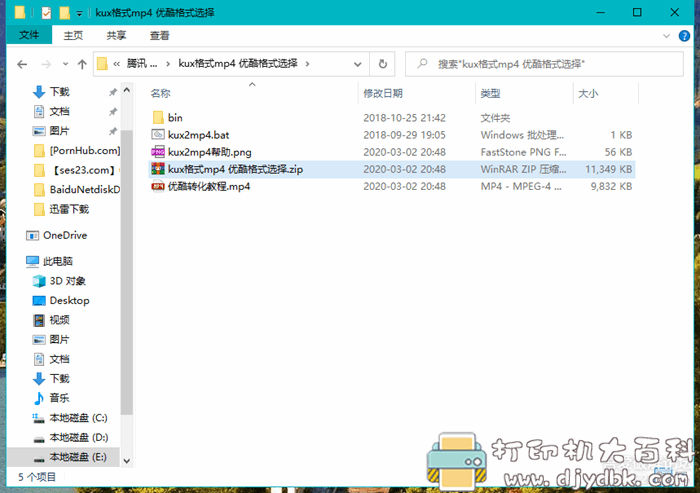
Task: Open 本地磁盘 (E:) drive
Action: (78, 457)
